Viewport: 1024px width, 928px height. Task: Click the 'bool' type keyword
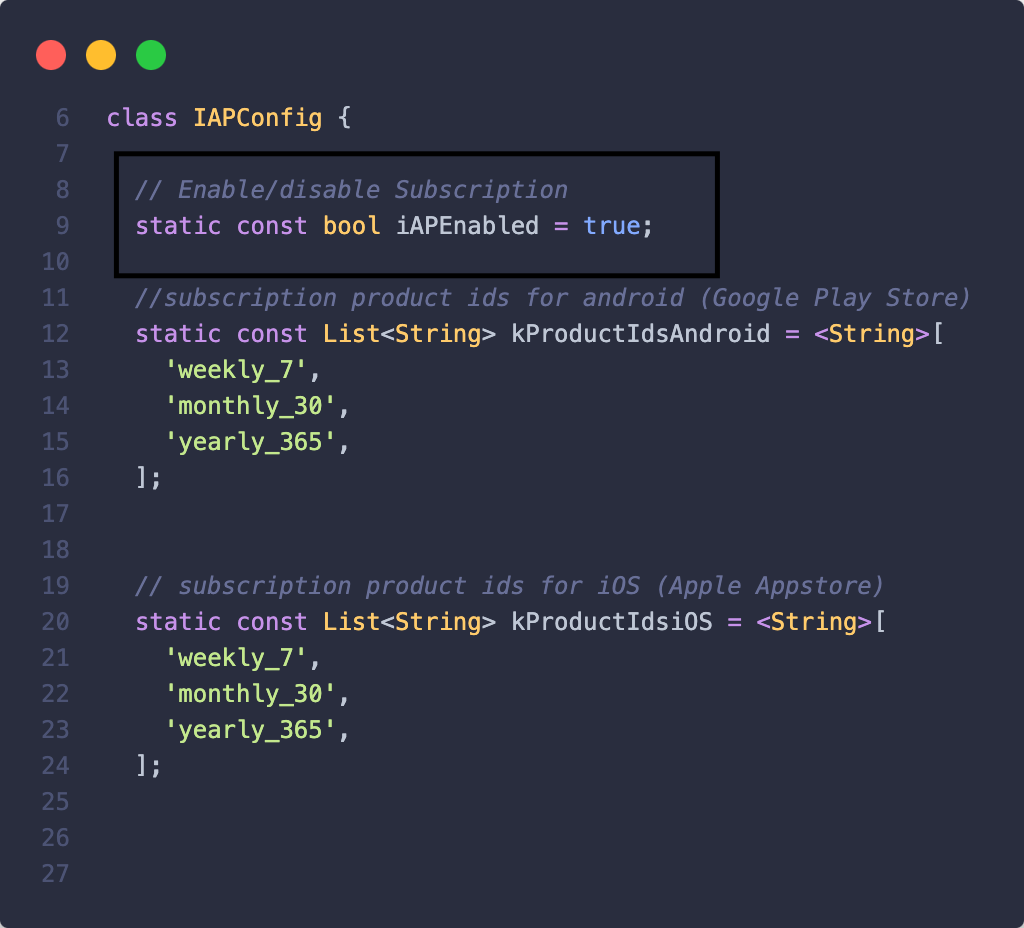click(x=351, y=226)
